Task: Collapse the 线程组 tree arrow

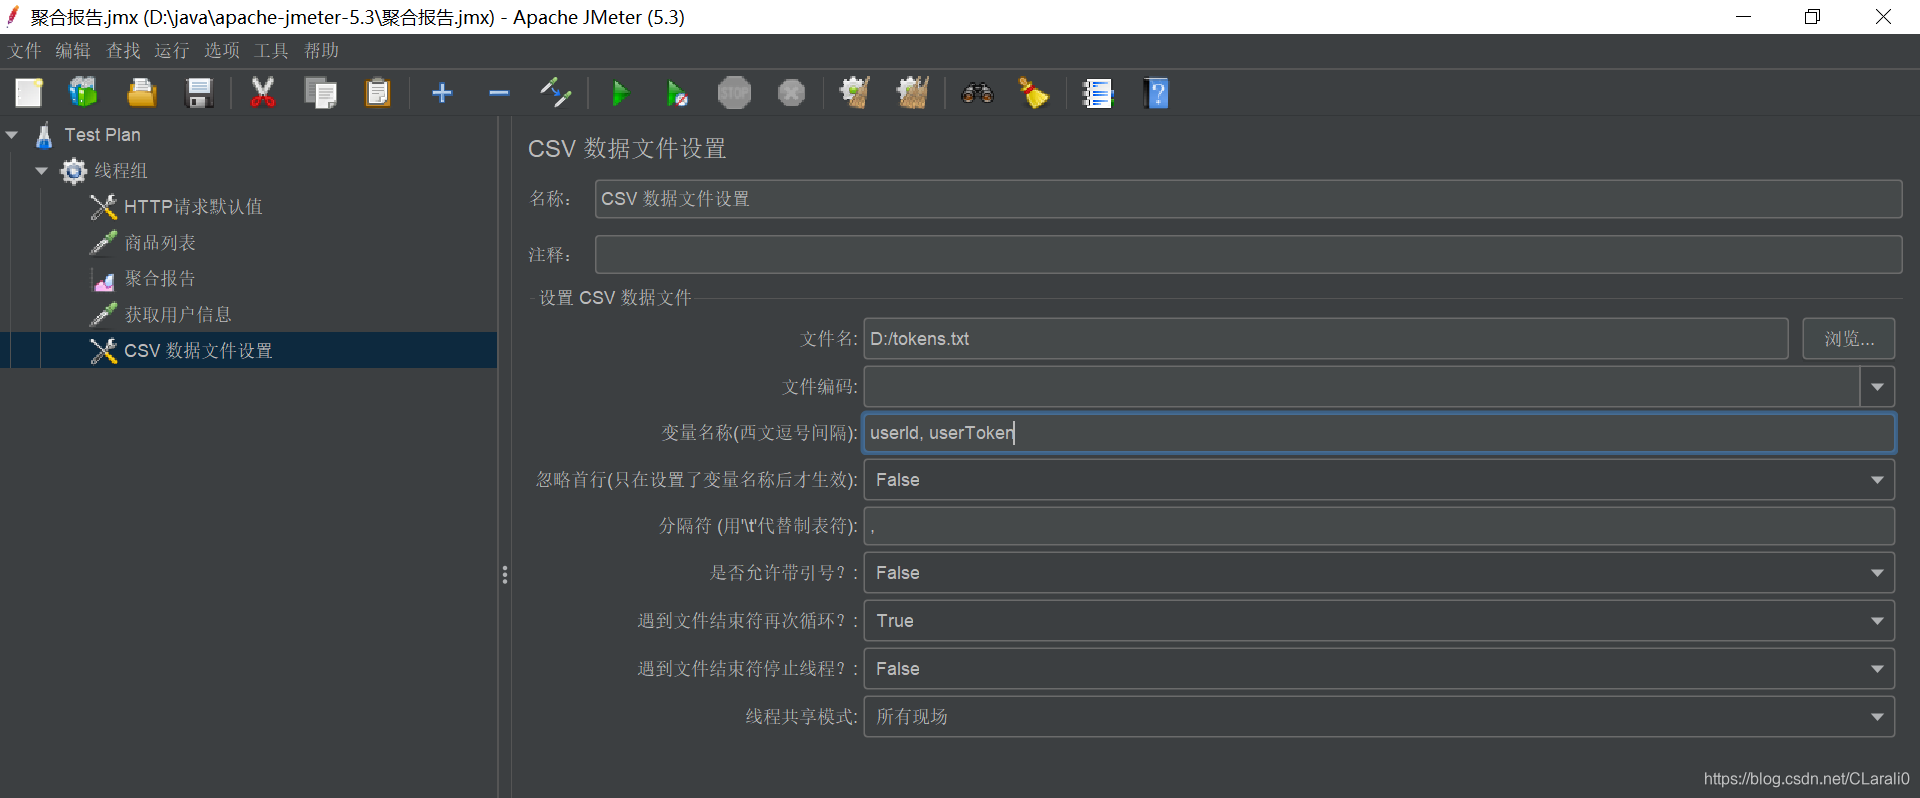Action: coord(42,171)
